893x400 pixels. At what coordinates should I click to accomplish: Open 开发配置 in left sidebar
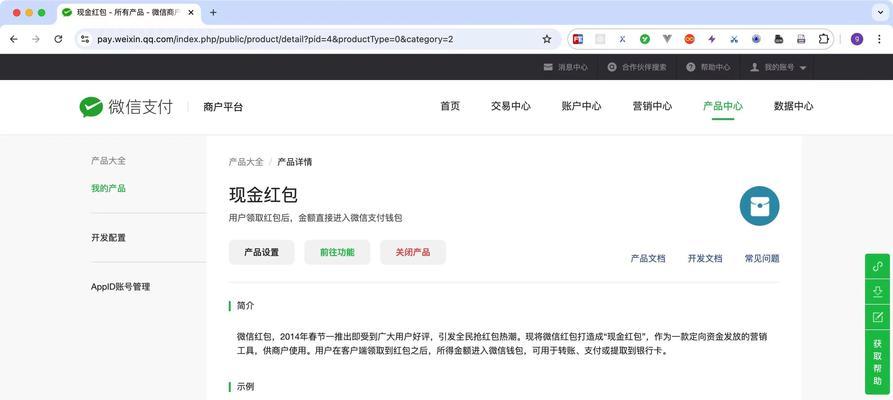108,238
